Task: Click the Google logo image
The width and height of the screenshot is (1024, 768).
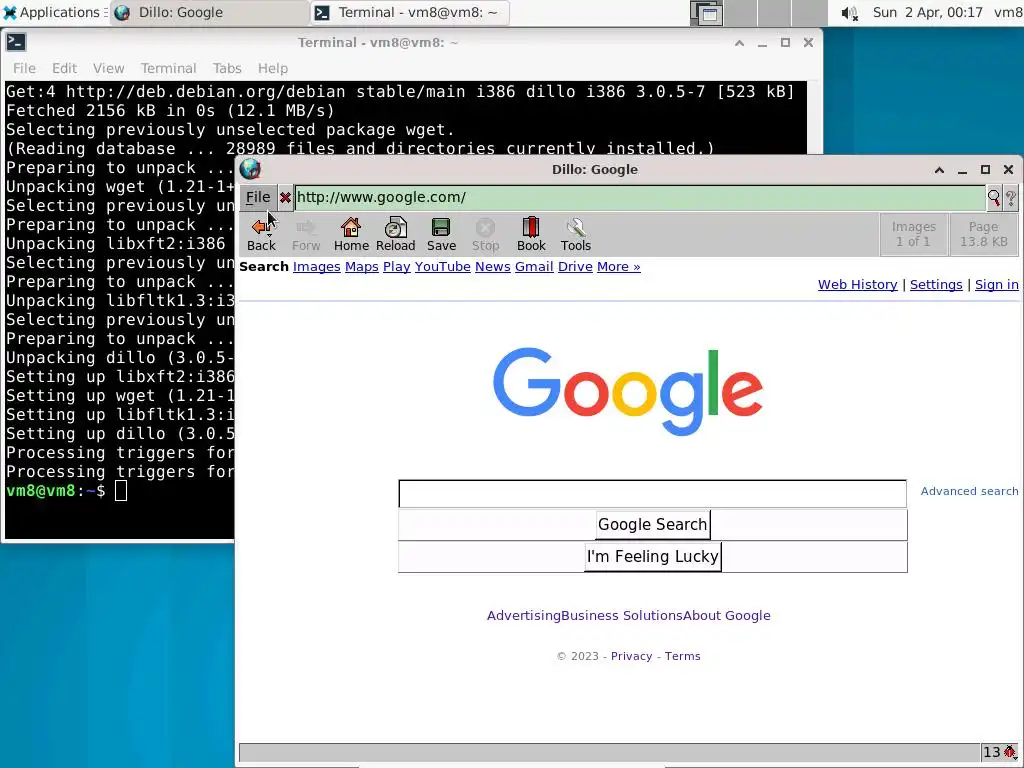Action: point(628,391)
